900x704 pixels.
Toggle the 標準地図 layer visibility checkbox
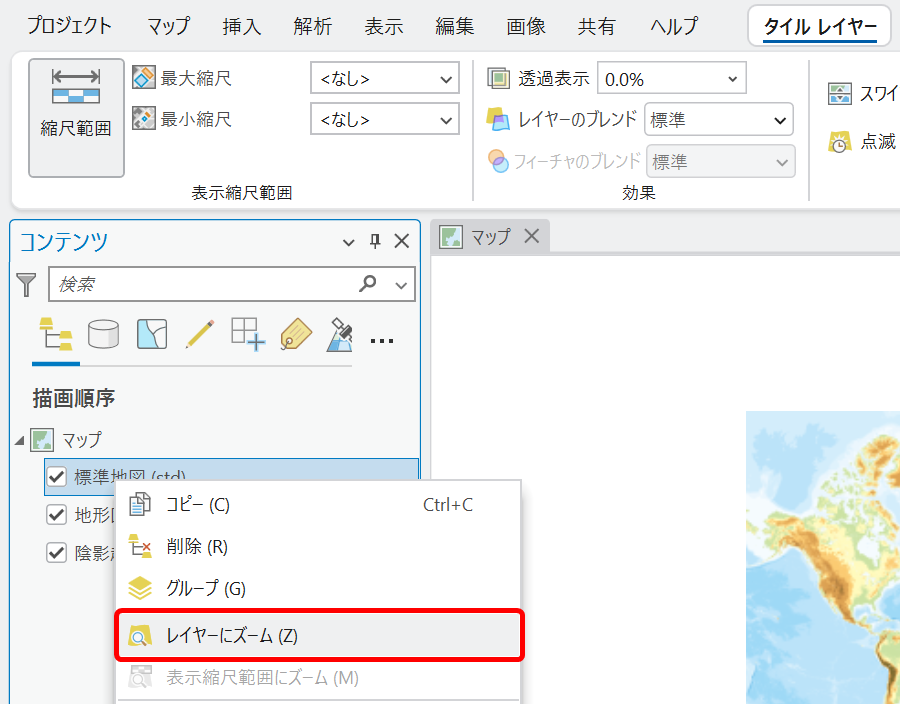[57, 477]
